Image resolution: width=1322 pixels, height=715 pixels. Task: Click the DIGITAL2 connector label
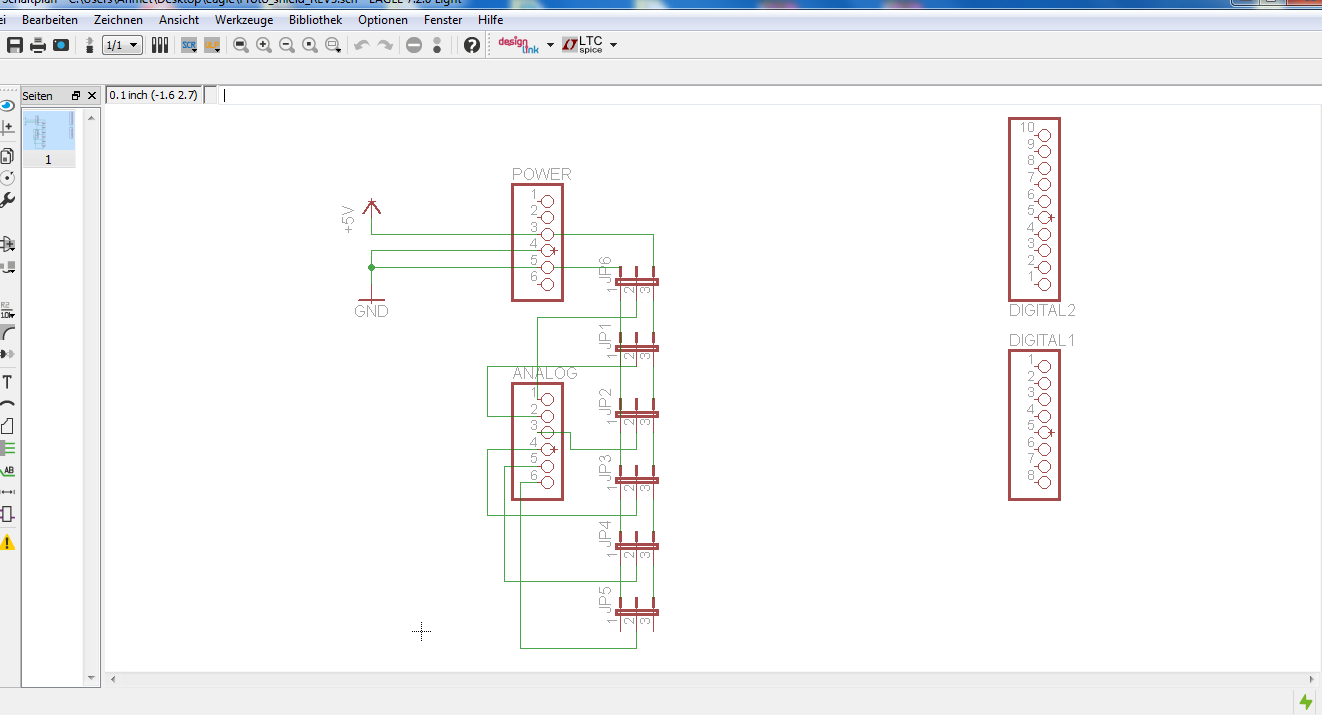click(1042, 311)
